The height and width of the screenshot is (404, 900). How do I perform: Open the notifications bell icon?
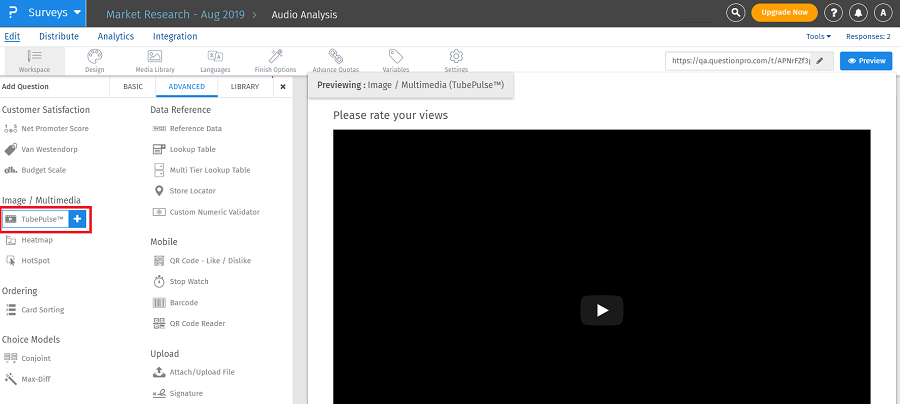[x=858, y=13]
